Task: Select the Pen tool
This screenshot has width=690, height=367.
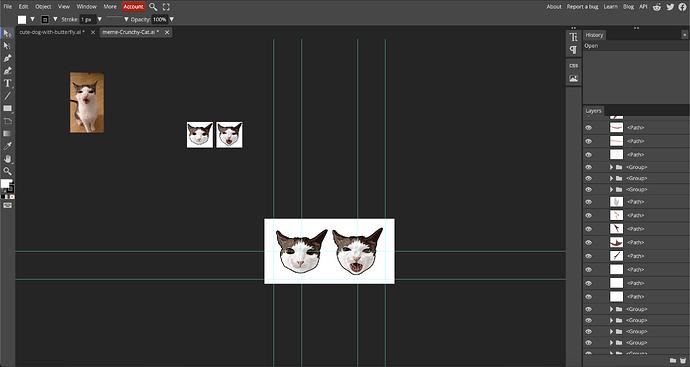Action: click(7, 58)
